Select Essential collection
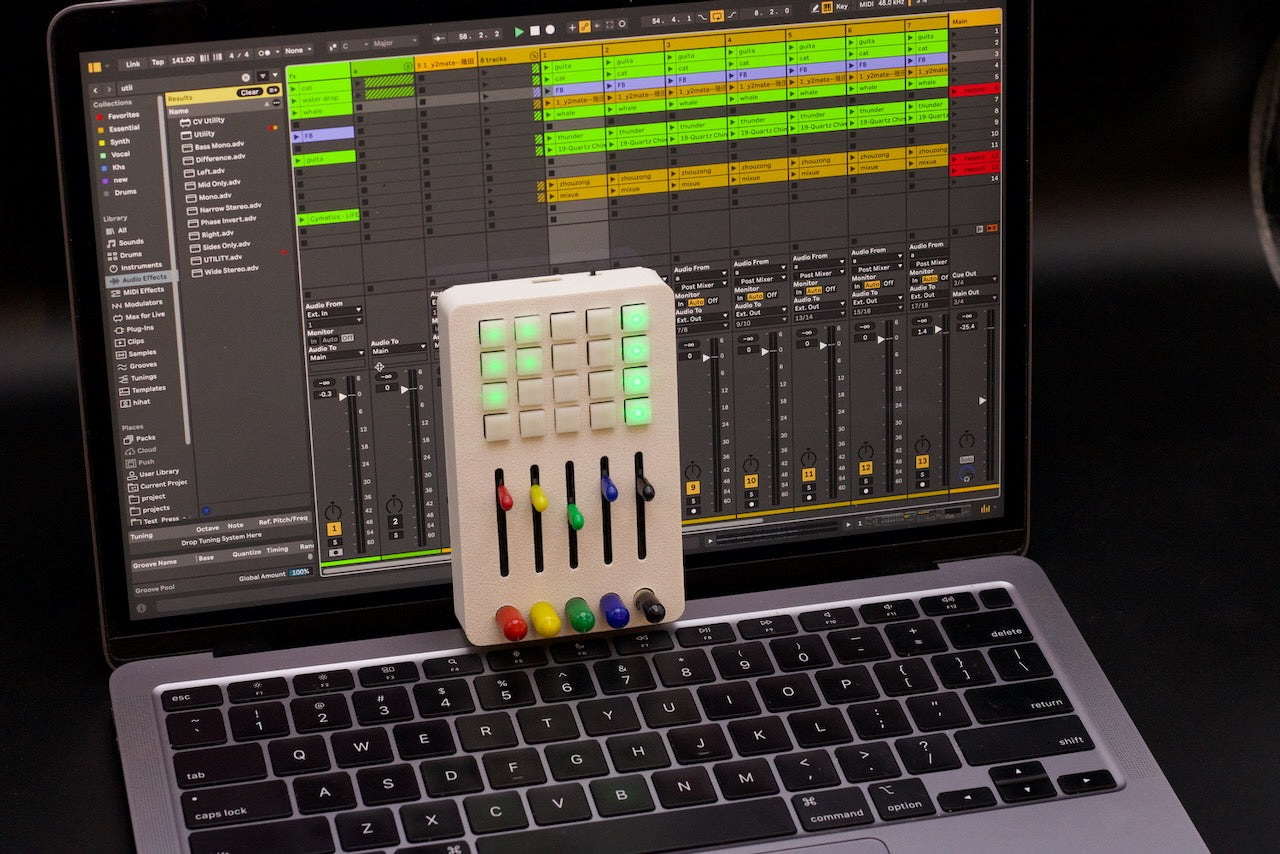Screen dimensions: 1280x854 tap(118, 128)
